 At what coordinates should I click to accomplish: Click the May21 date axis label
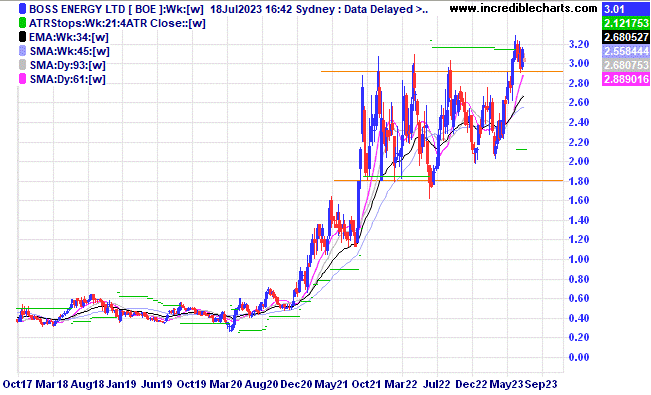pyautogui.click(x=331, y=384)
